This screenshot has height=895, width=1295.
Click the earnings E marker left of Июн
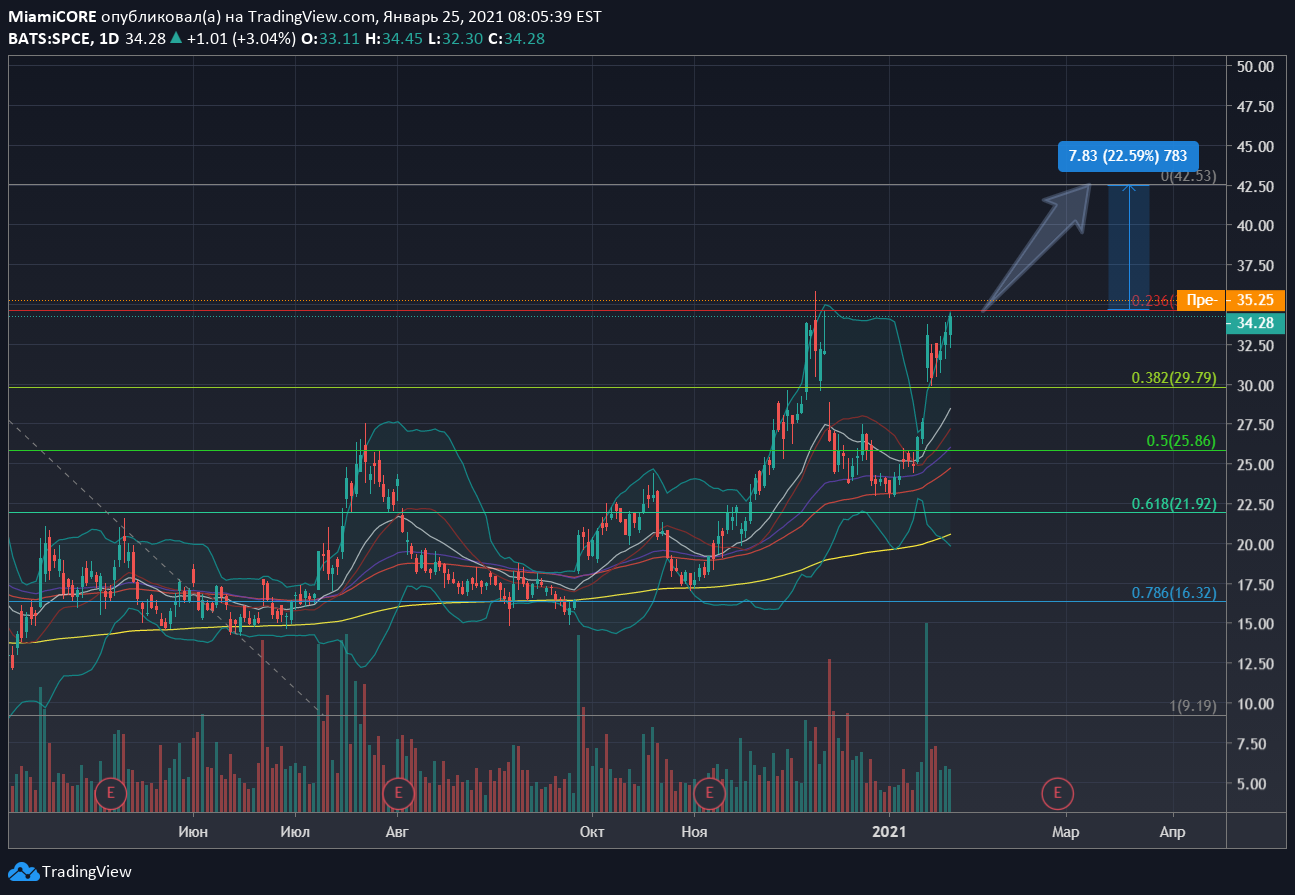[111, 794]
